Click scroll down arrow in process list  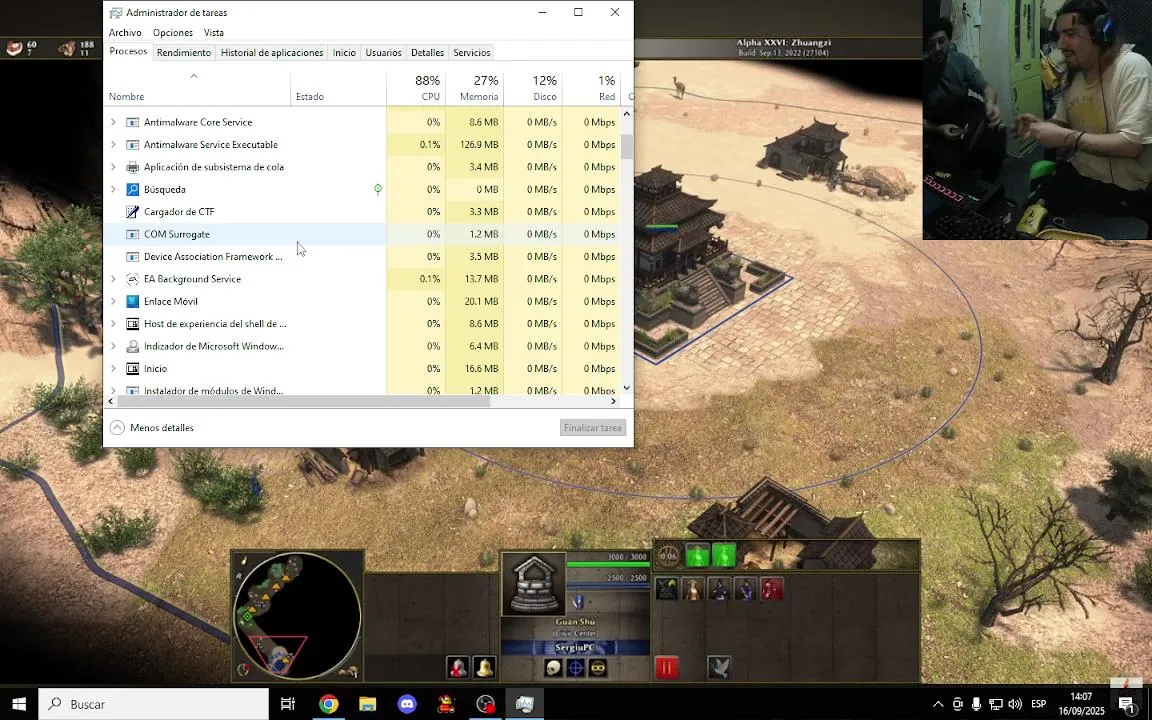(x=627, y=388)
